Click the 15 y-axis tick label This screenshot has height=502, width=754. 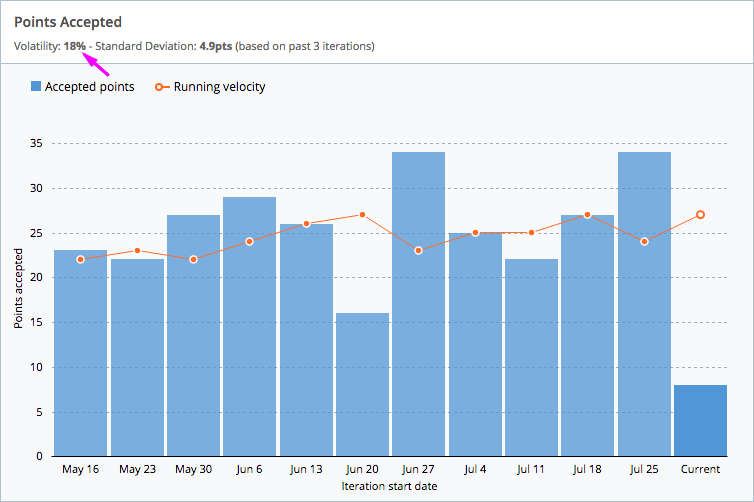37,322
